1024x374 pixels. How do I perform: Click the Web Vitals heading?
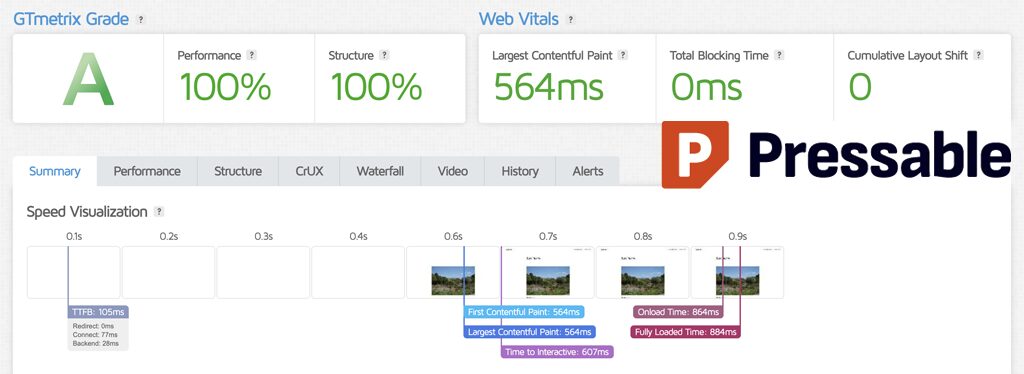(x=519, y=19)
